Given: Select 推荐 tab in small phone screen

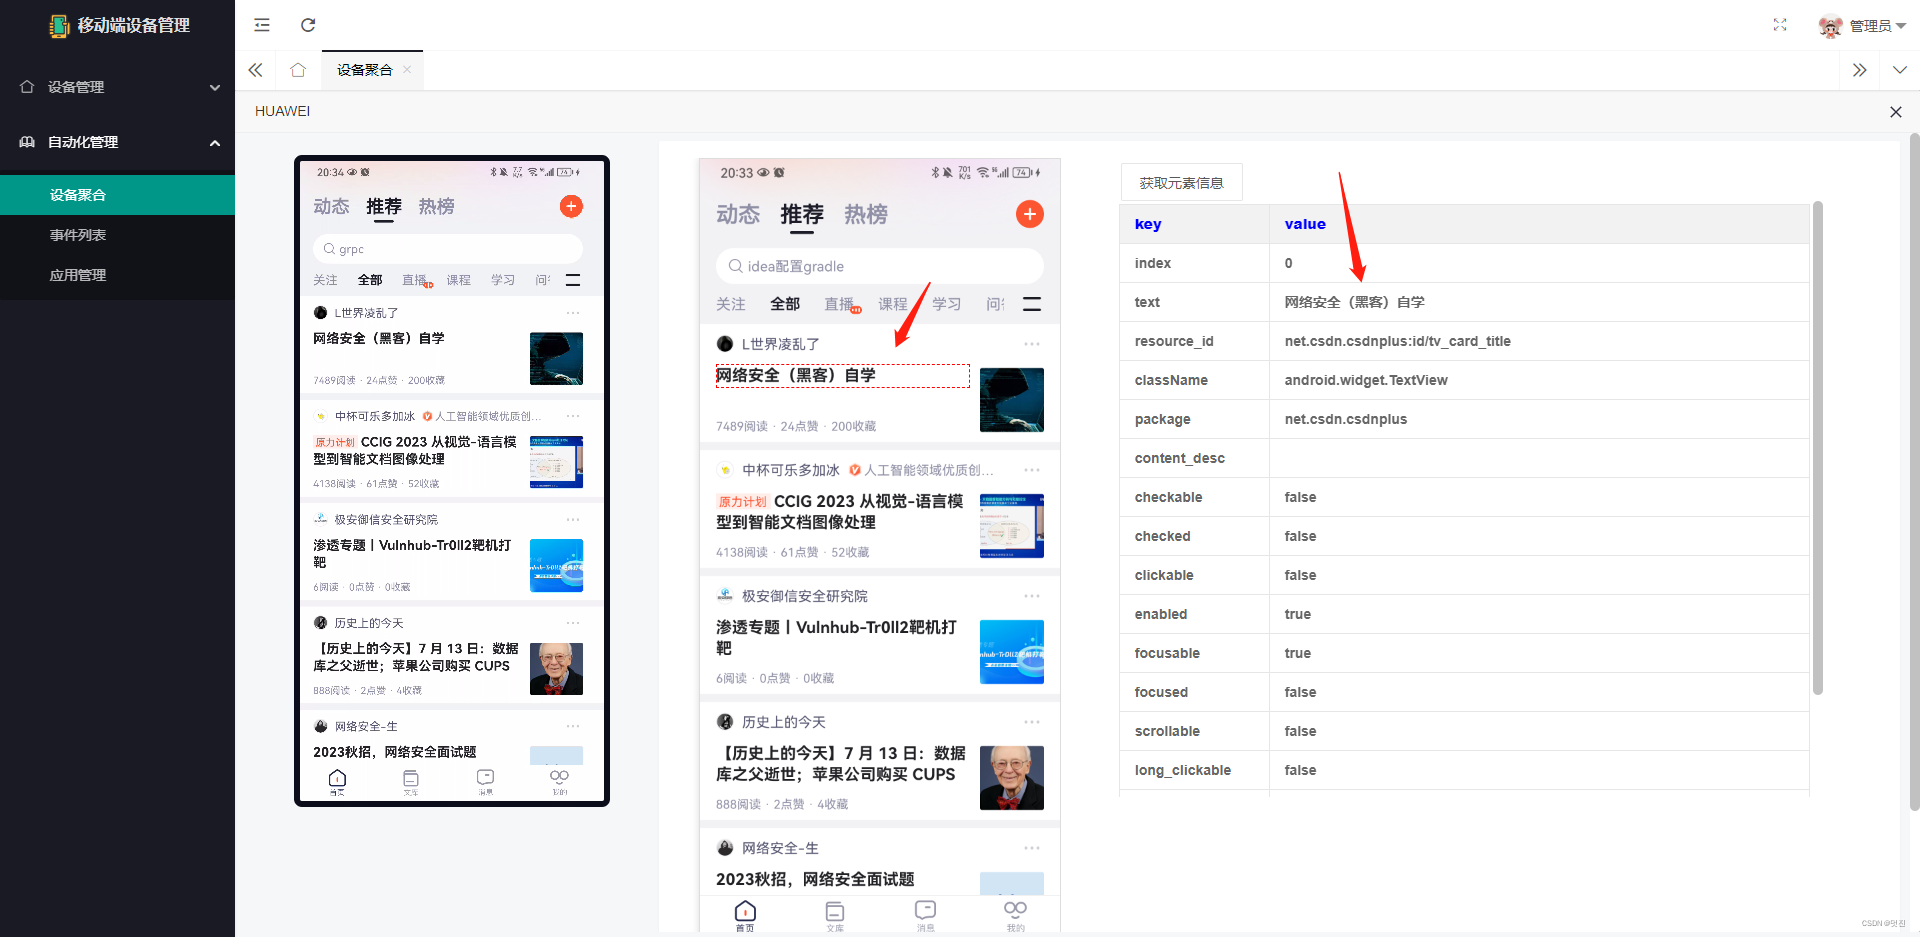Looking at the screenshot, I should 384,207.
